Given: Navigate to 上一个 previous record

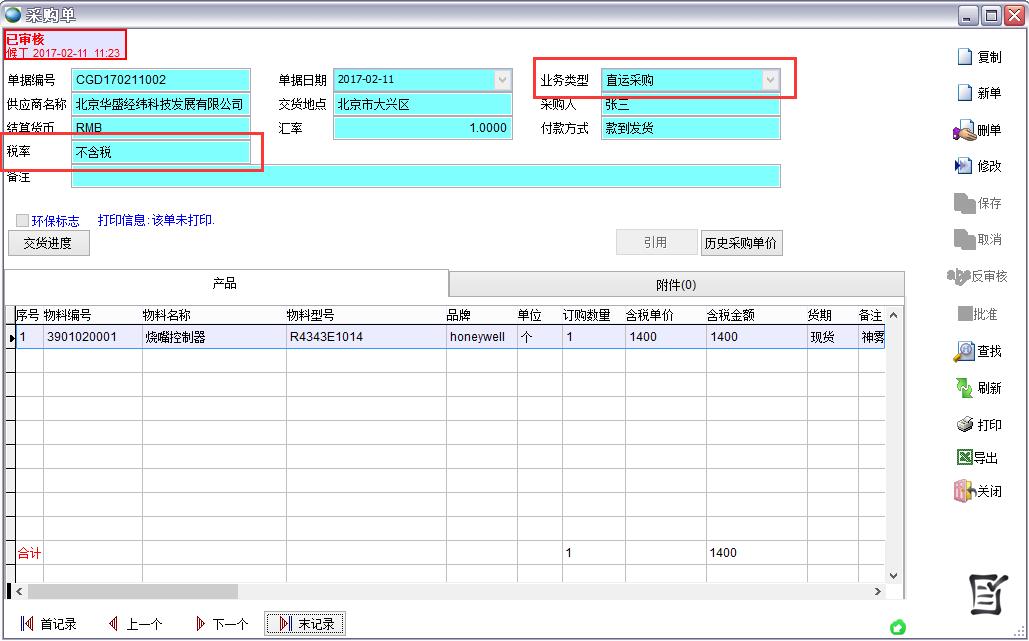Looking at the screenshot, I should [135, 624].
